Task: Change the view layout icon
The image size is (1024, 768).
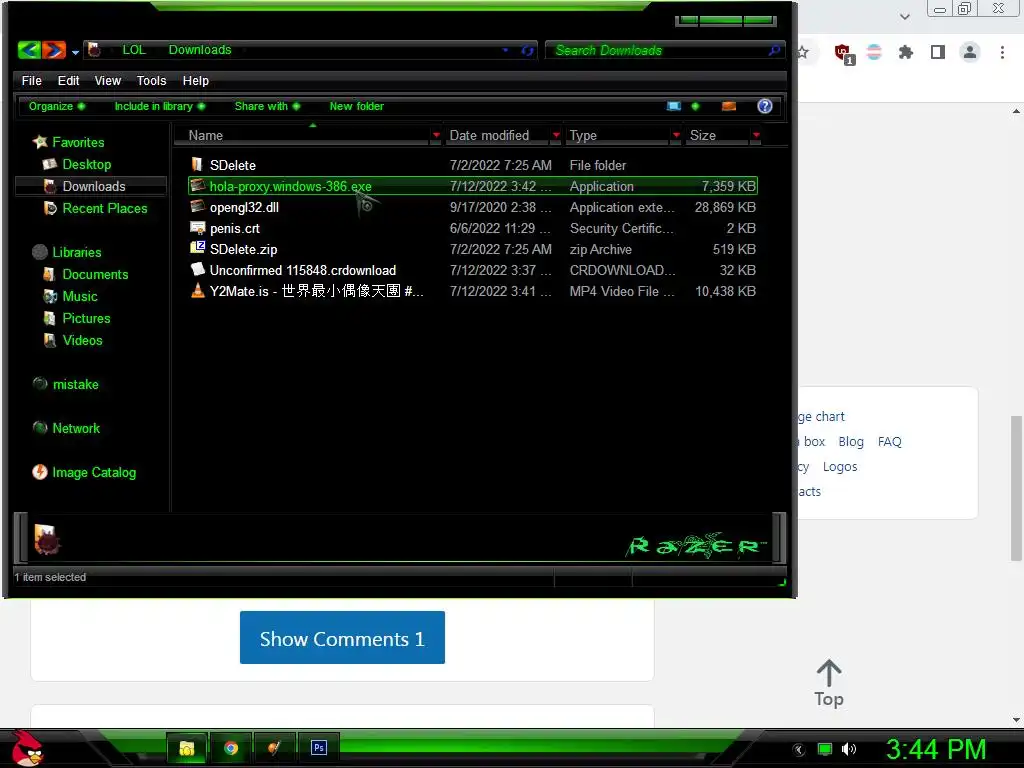Action: click(674, 106)
